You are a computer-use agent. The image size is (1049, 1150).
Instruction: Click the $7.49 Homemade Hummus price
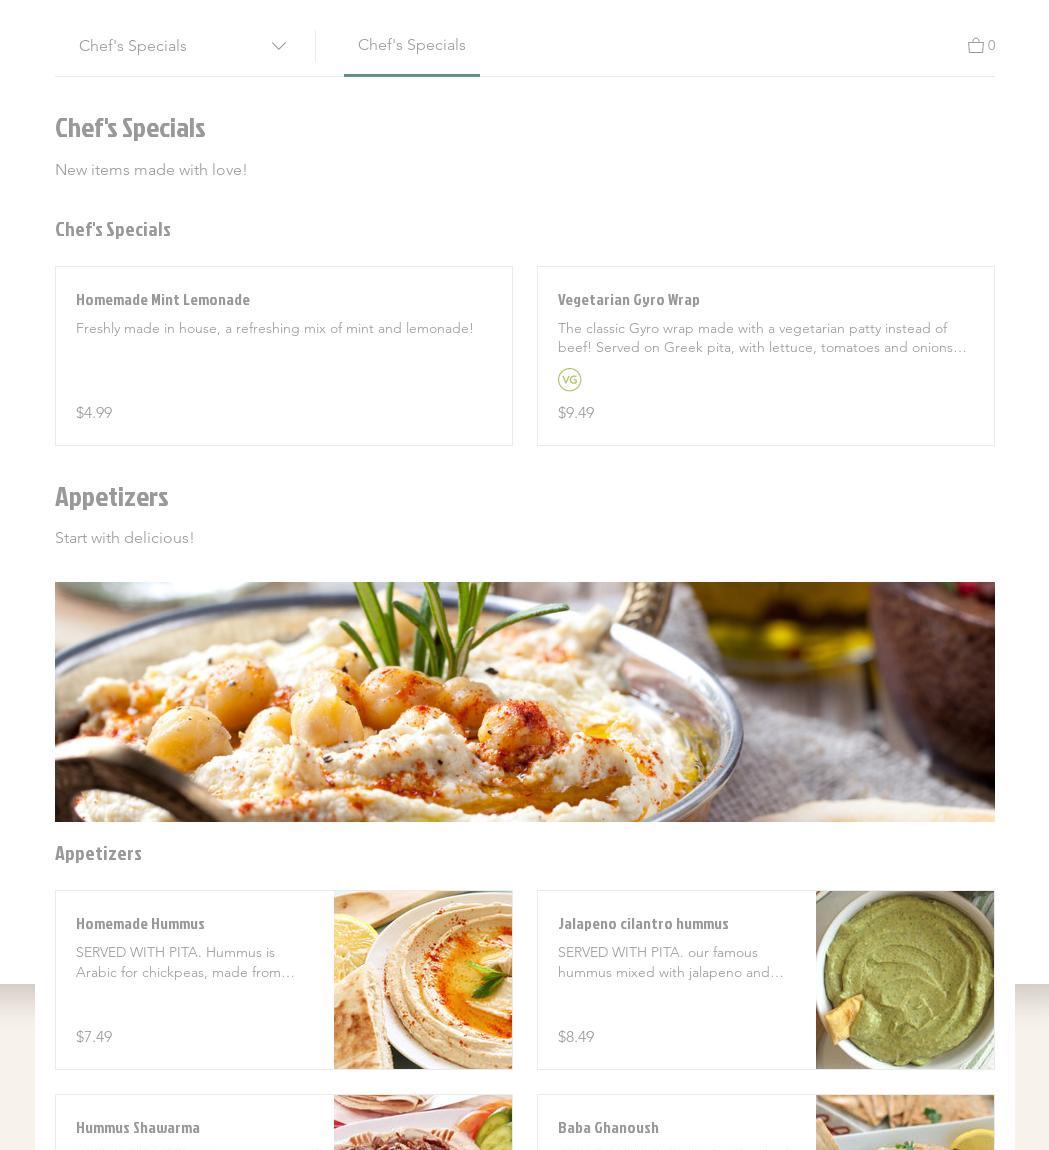[x=94, y=1037]
